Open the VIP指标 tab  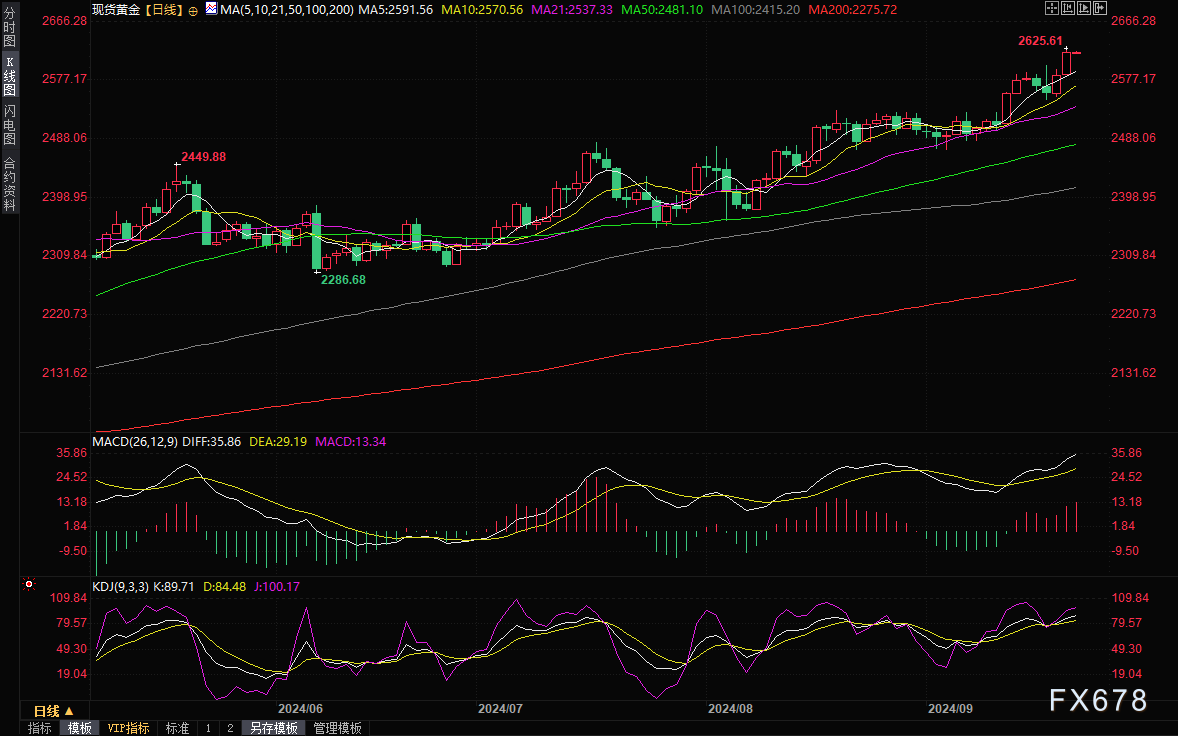click(x=128, y=728)
